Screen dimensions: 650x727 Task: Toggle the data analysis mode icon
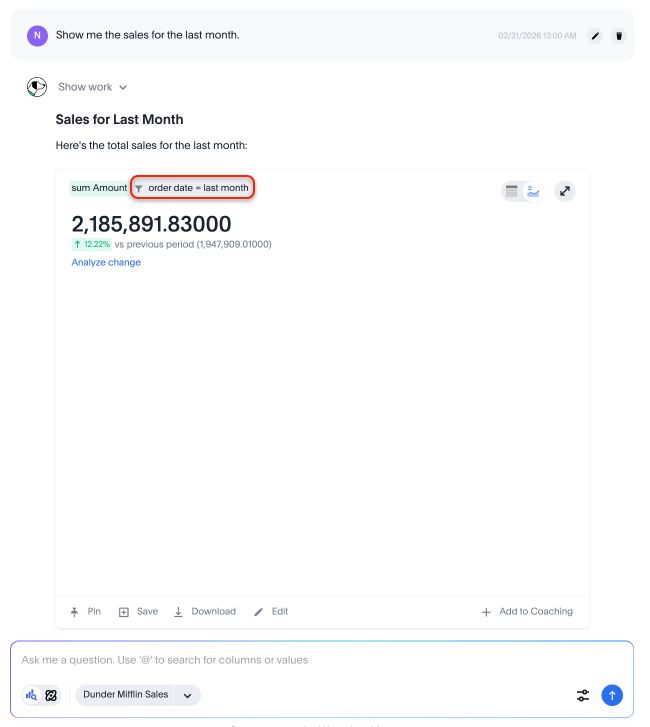point(31,695)
